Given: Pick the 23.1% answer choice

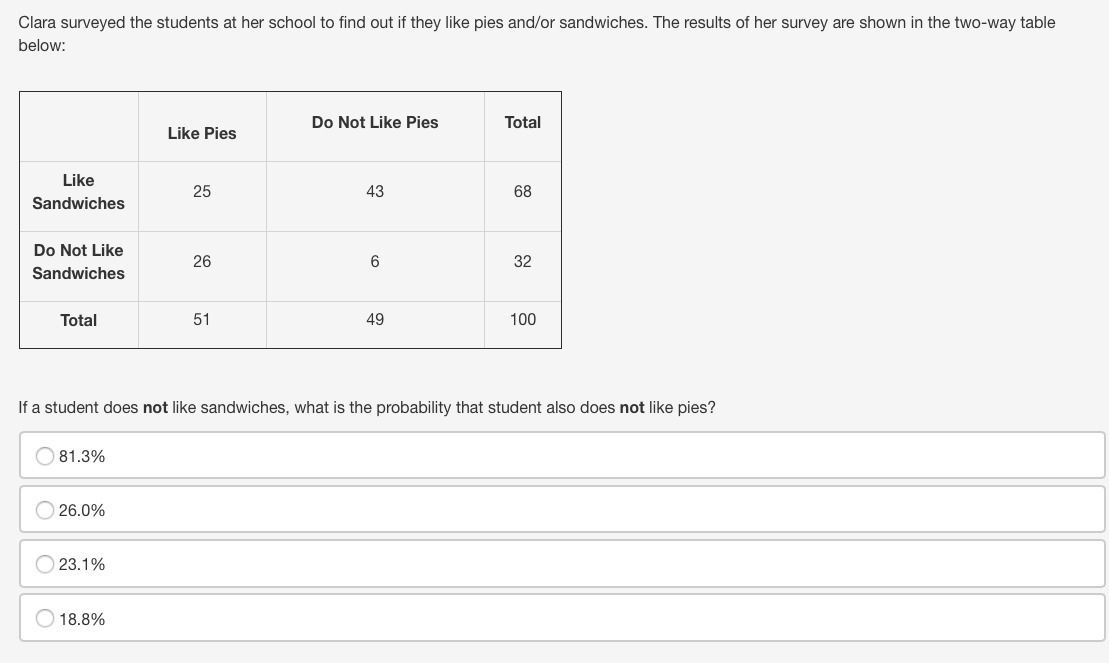Looking at the screenshot, I should [46, 564].
